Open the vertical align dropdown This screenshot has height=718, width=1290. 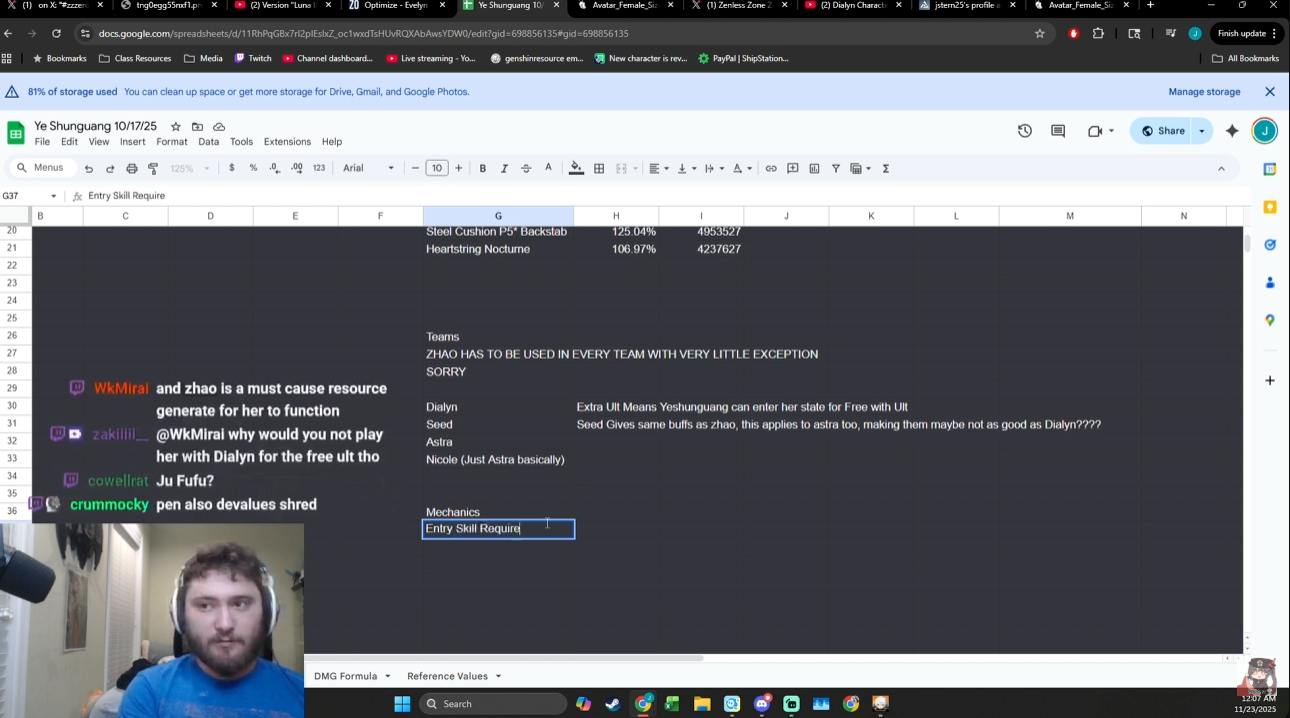tap(686, 168)
